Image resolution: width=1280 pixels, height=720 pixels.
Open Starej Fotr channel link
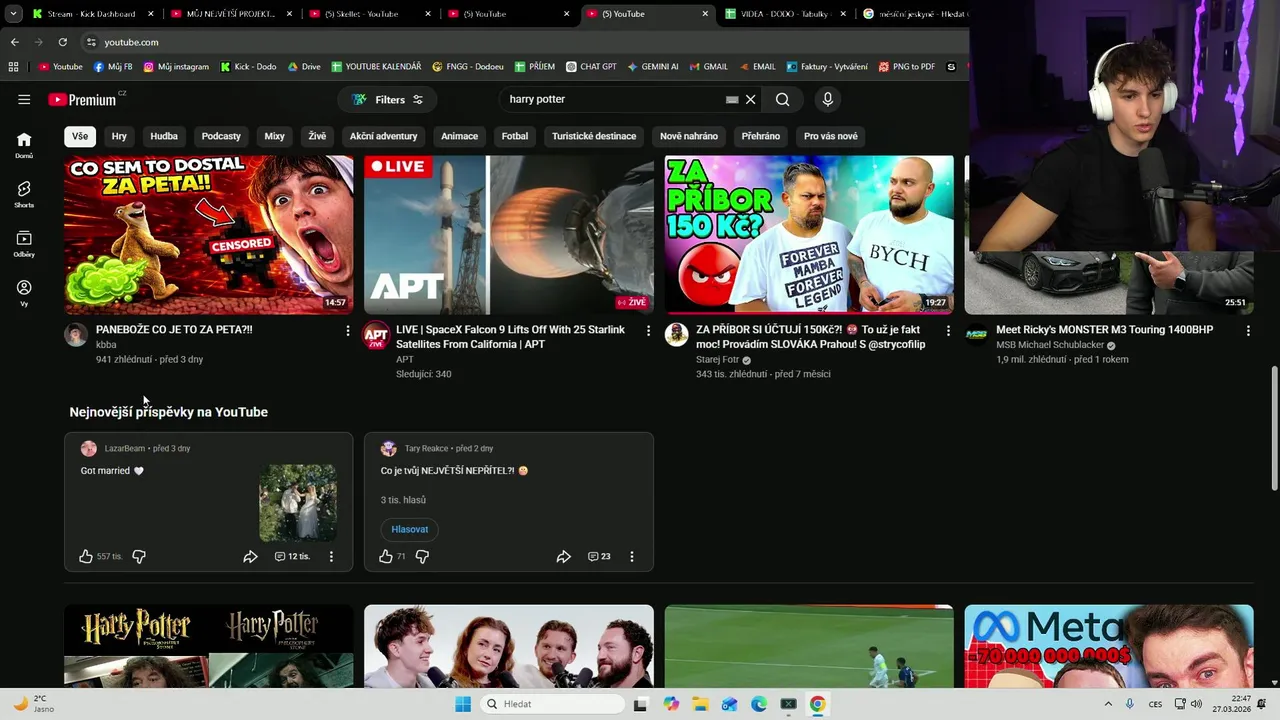pyautogui.click(x=717, y=360)
